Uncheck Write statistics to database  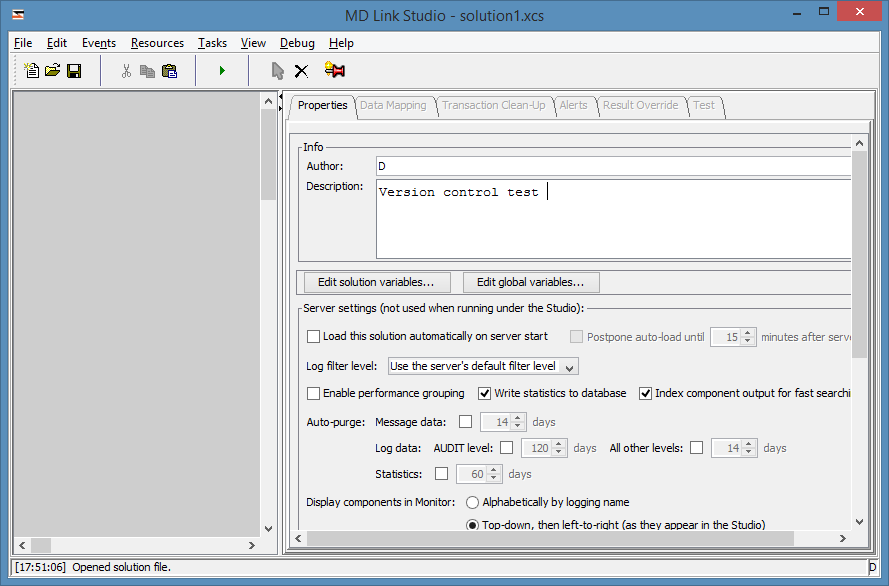point(484,393)
